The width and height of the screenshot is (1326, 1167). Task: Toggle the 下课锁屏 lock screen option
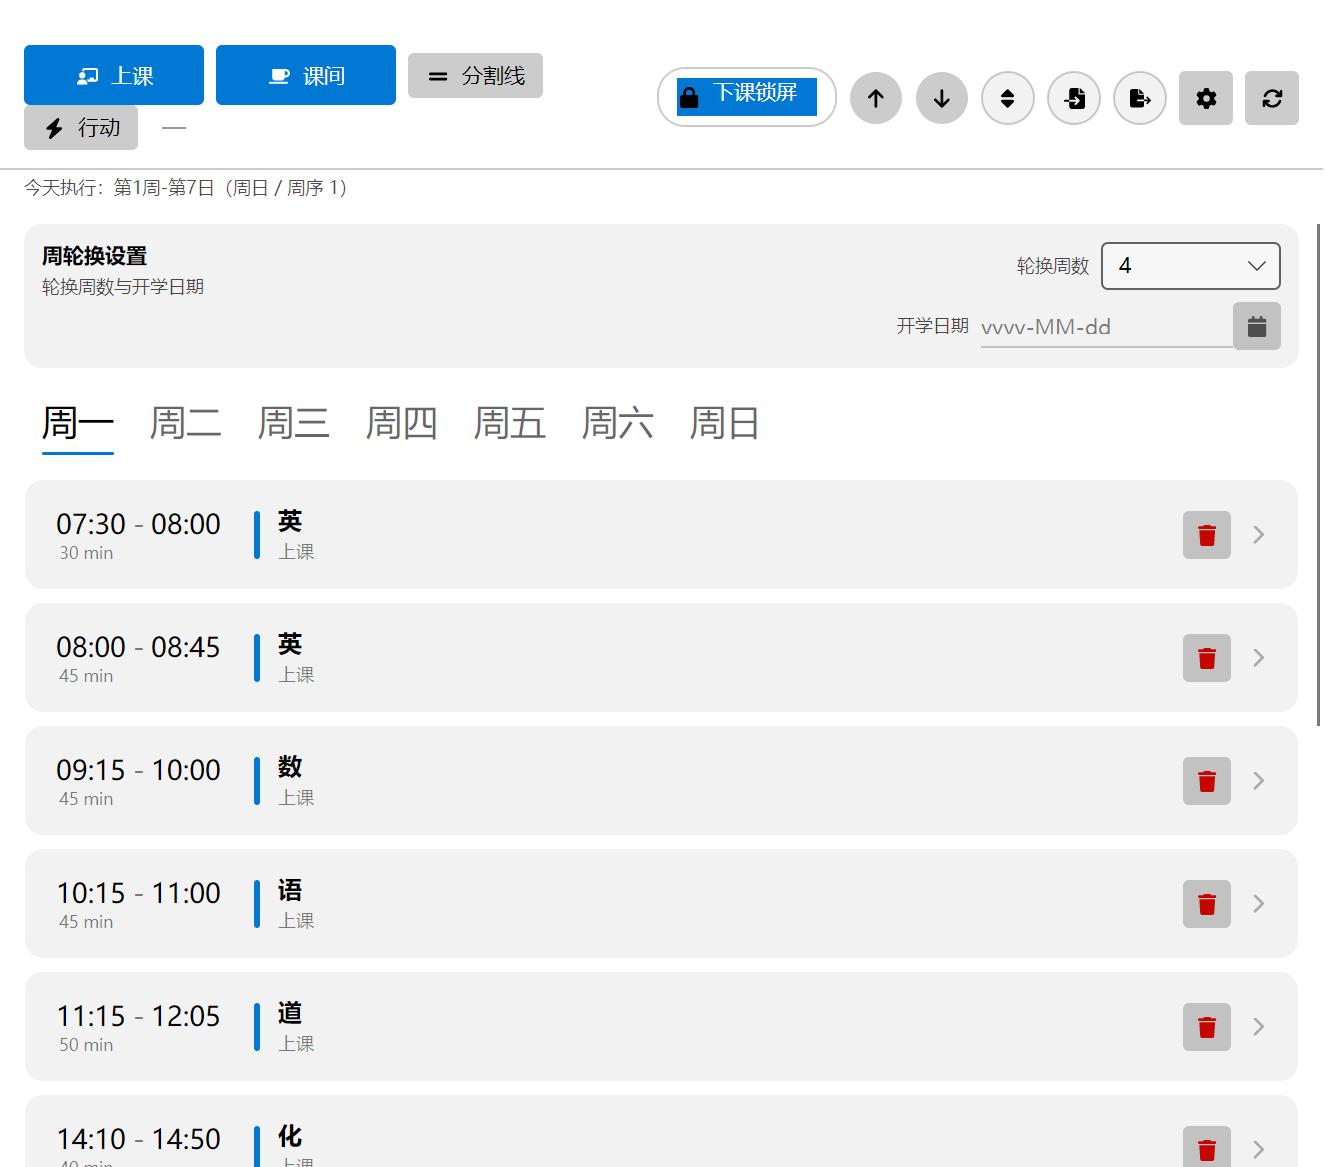pos(746,97)
